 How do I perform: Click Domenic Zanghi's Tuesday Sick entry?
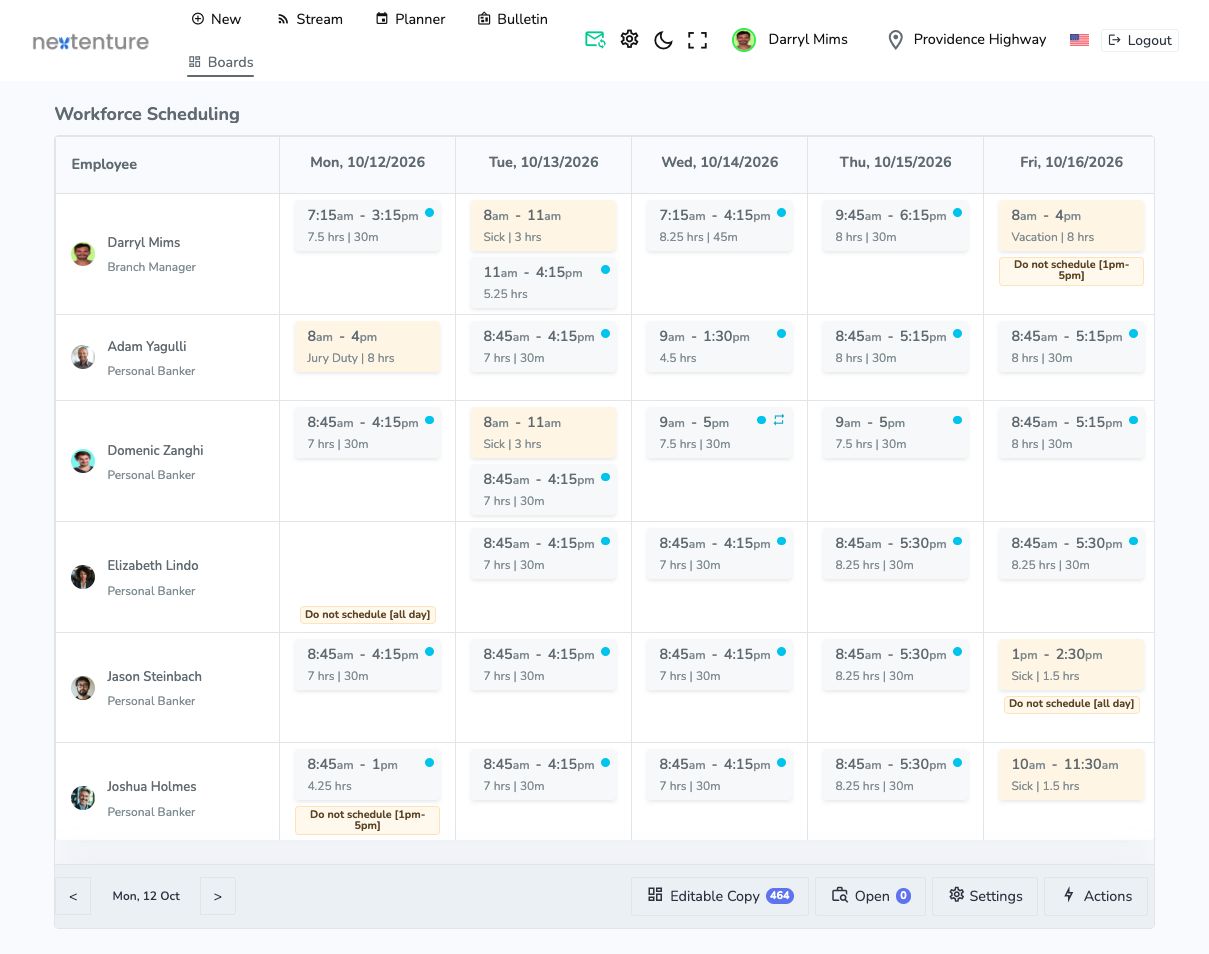543,433
